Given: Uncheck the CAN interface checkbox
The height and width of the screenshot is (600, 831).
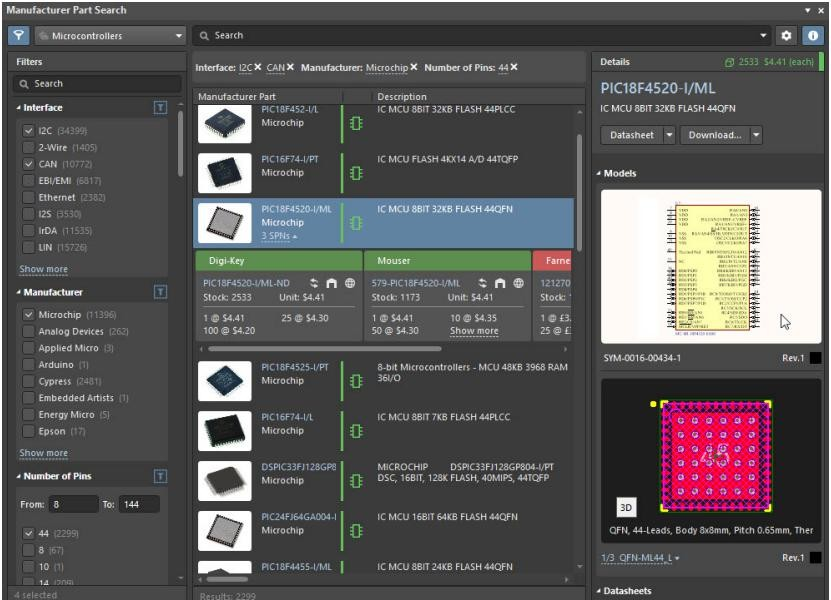Looking at the screenshot, I should pyautogui.click(x=29, y=164).
